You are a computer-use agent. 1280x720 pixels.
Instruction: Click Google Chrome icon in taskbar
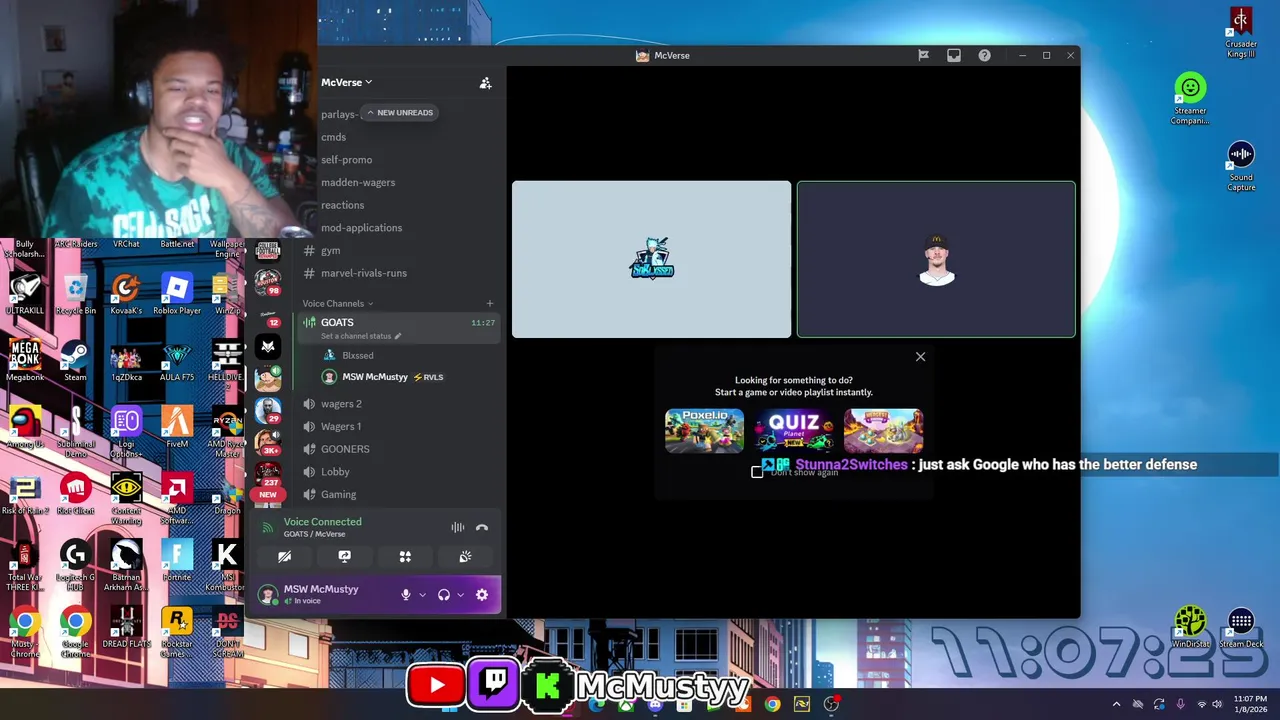[x=772, y=704]
